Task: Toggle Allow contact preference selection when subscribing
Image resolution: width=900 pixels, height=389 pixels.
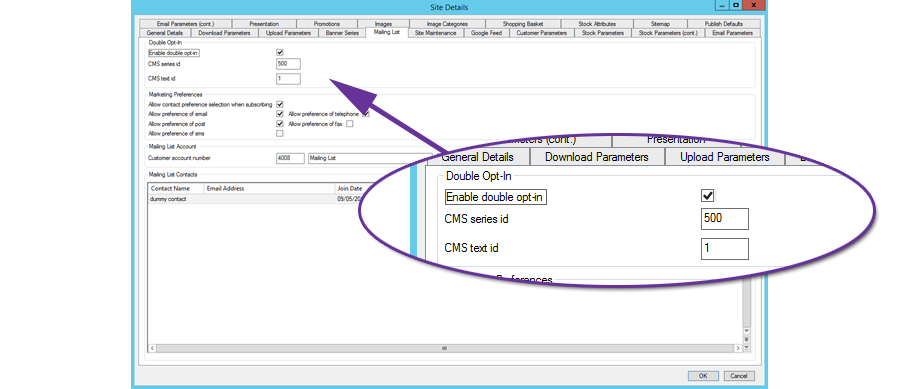Action: (x=280, y=104)
